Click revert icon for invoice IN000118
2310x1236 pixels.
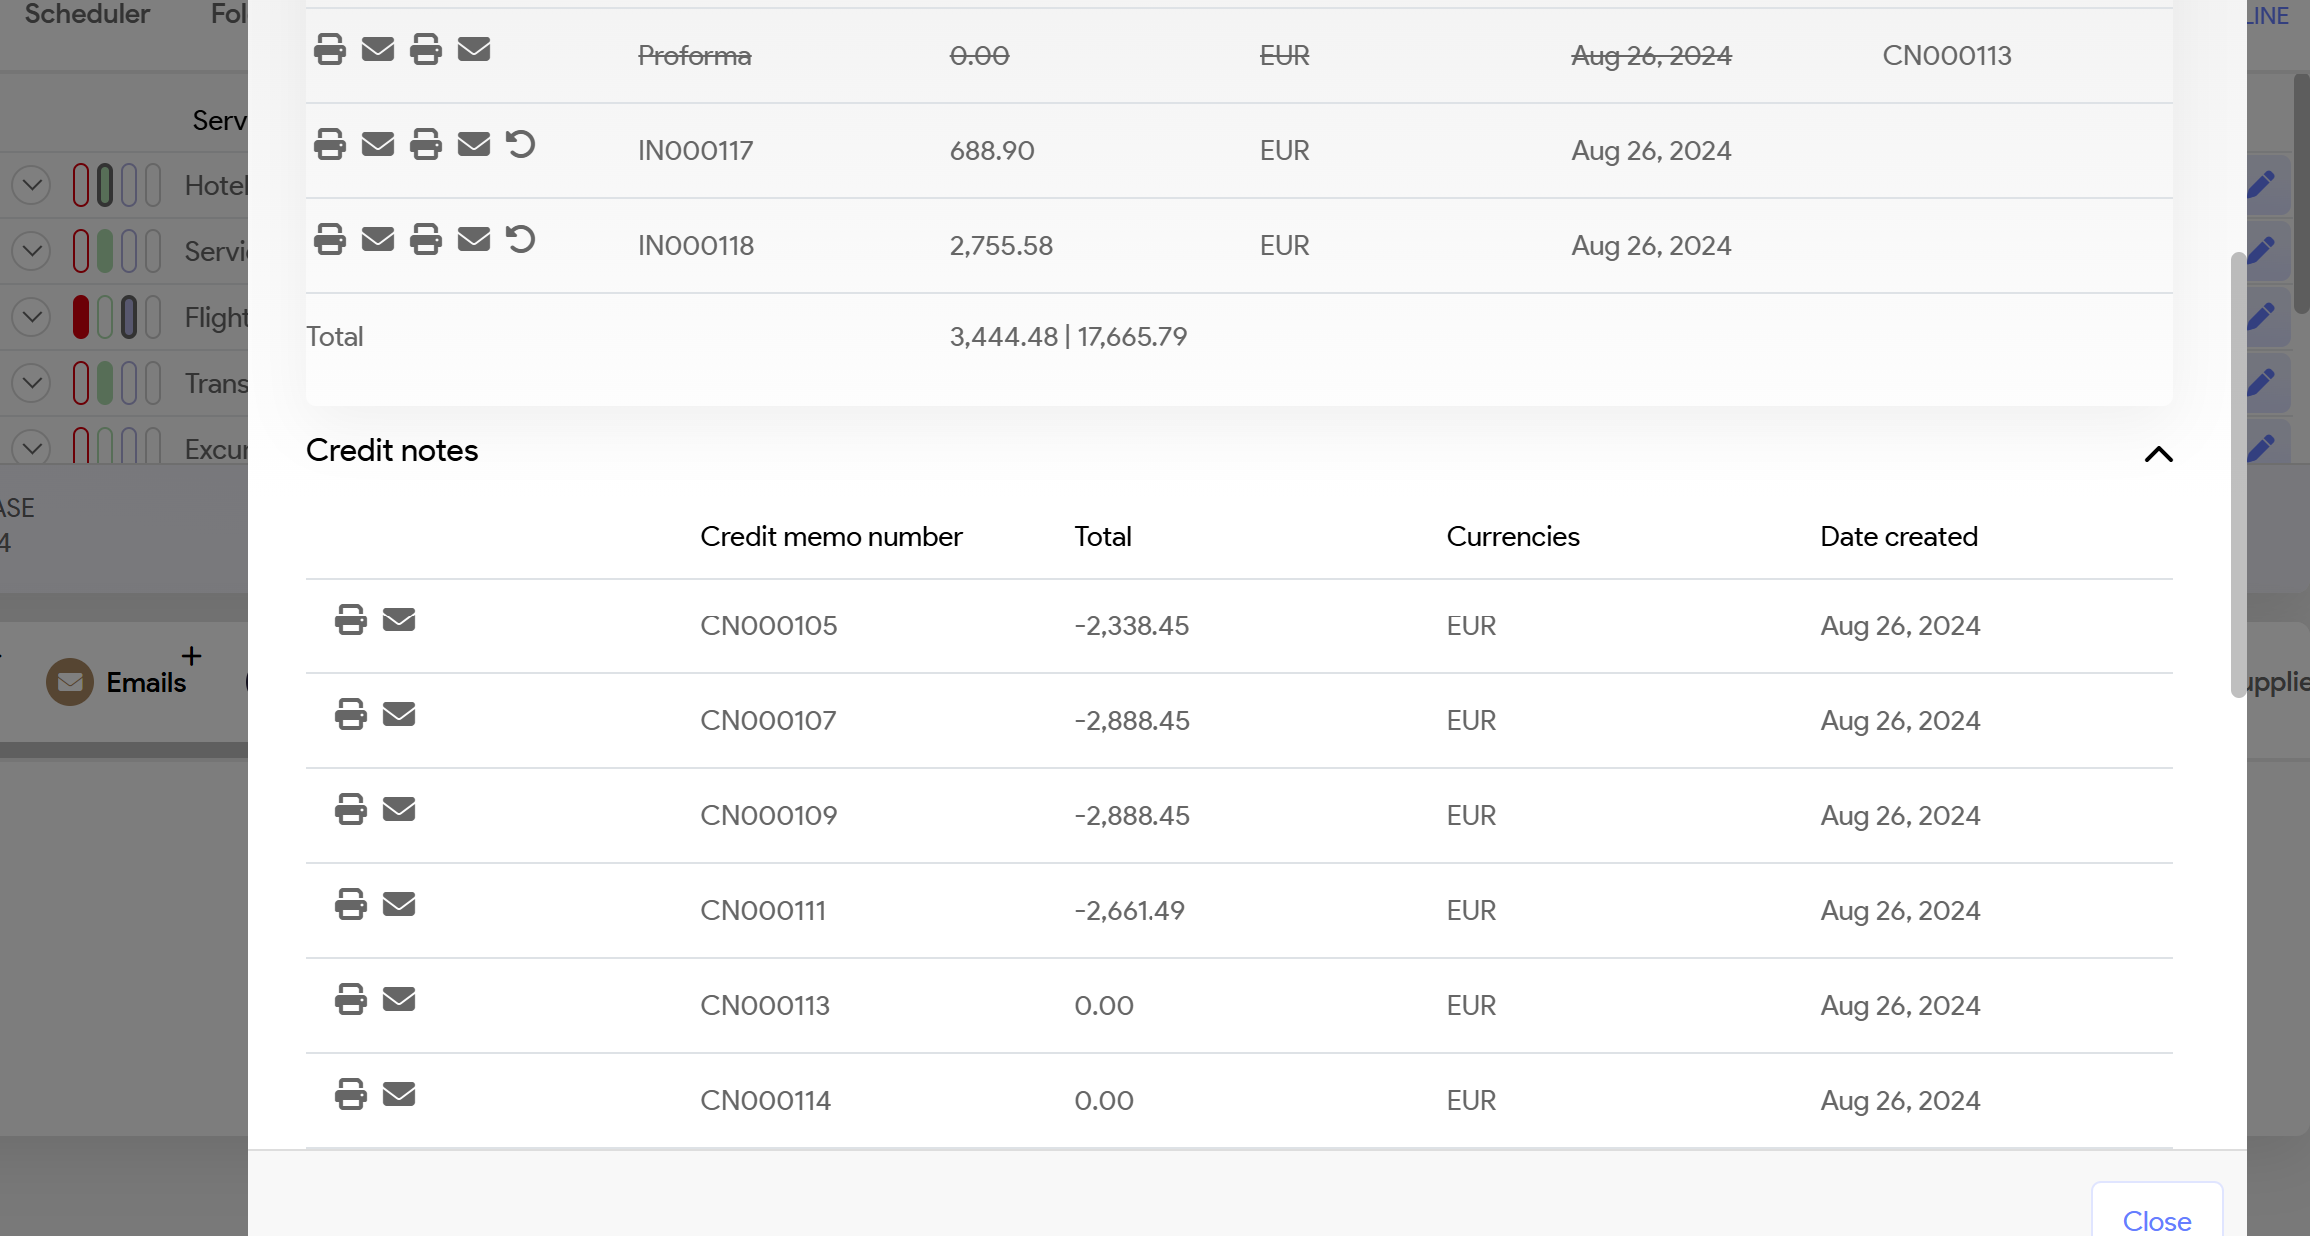(x=521, y=240)
